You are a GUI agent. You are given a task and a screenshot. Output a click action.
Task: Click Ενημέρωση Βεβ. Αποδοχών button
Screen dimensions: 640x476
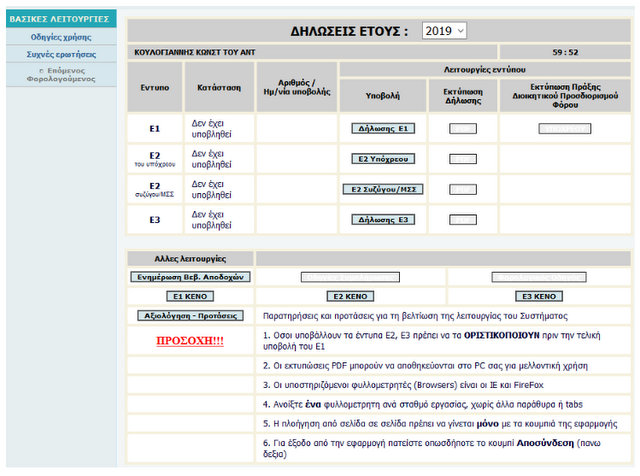pos(190,277)
